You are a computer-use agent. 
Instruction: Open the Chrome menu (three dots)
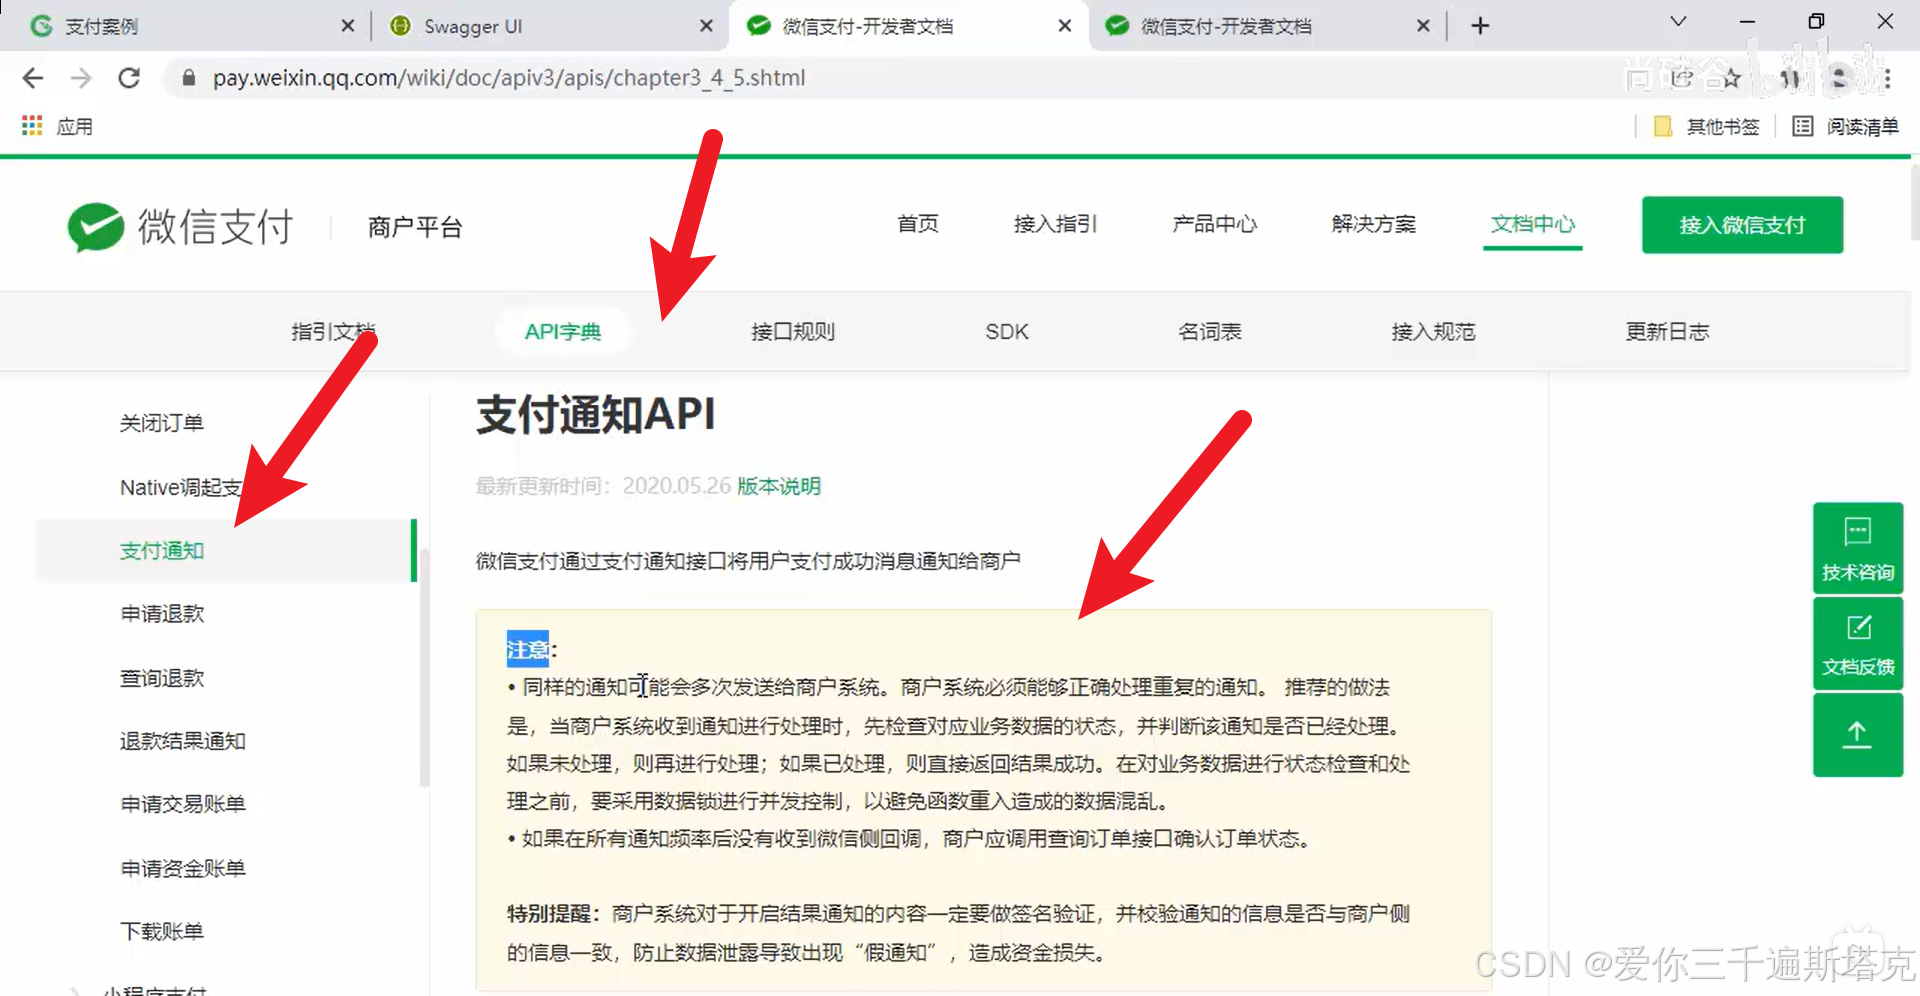(1887, 78)
